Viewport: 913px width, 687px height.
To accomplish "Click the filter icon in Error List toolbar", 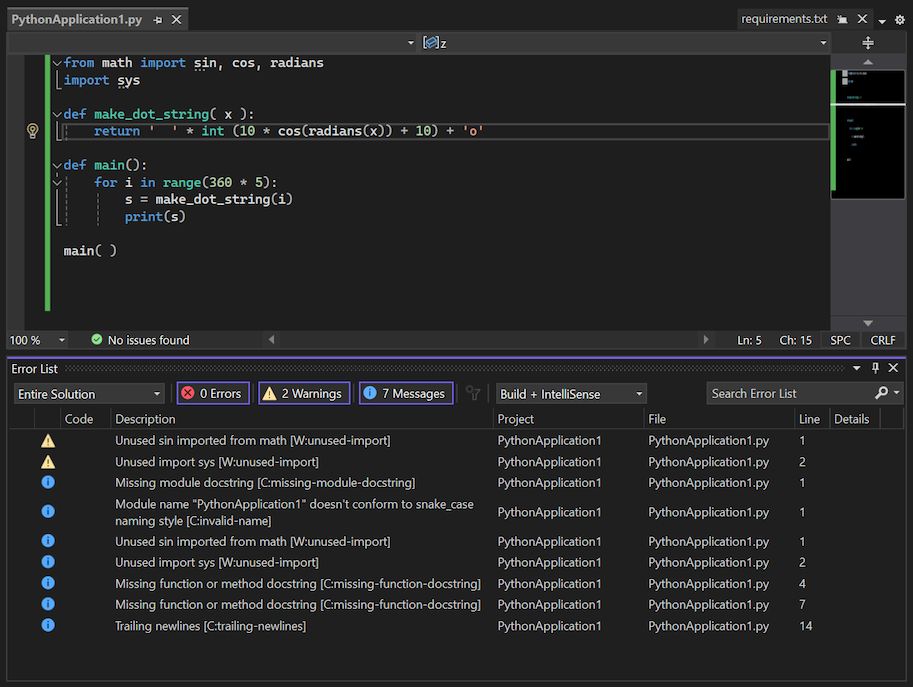I will point(471,393).
